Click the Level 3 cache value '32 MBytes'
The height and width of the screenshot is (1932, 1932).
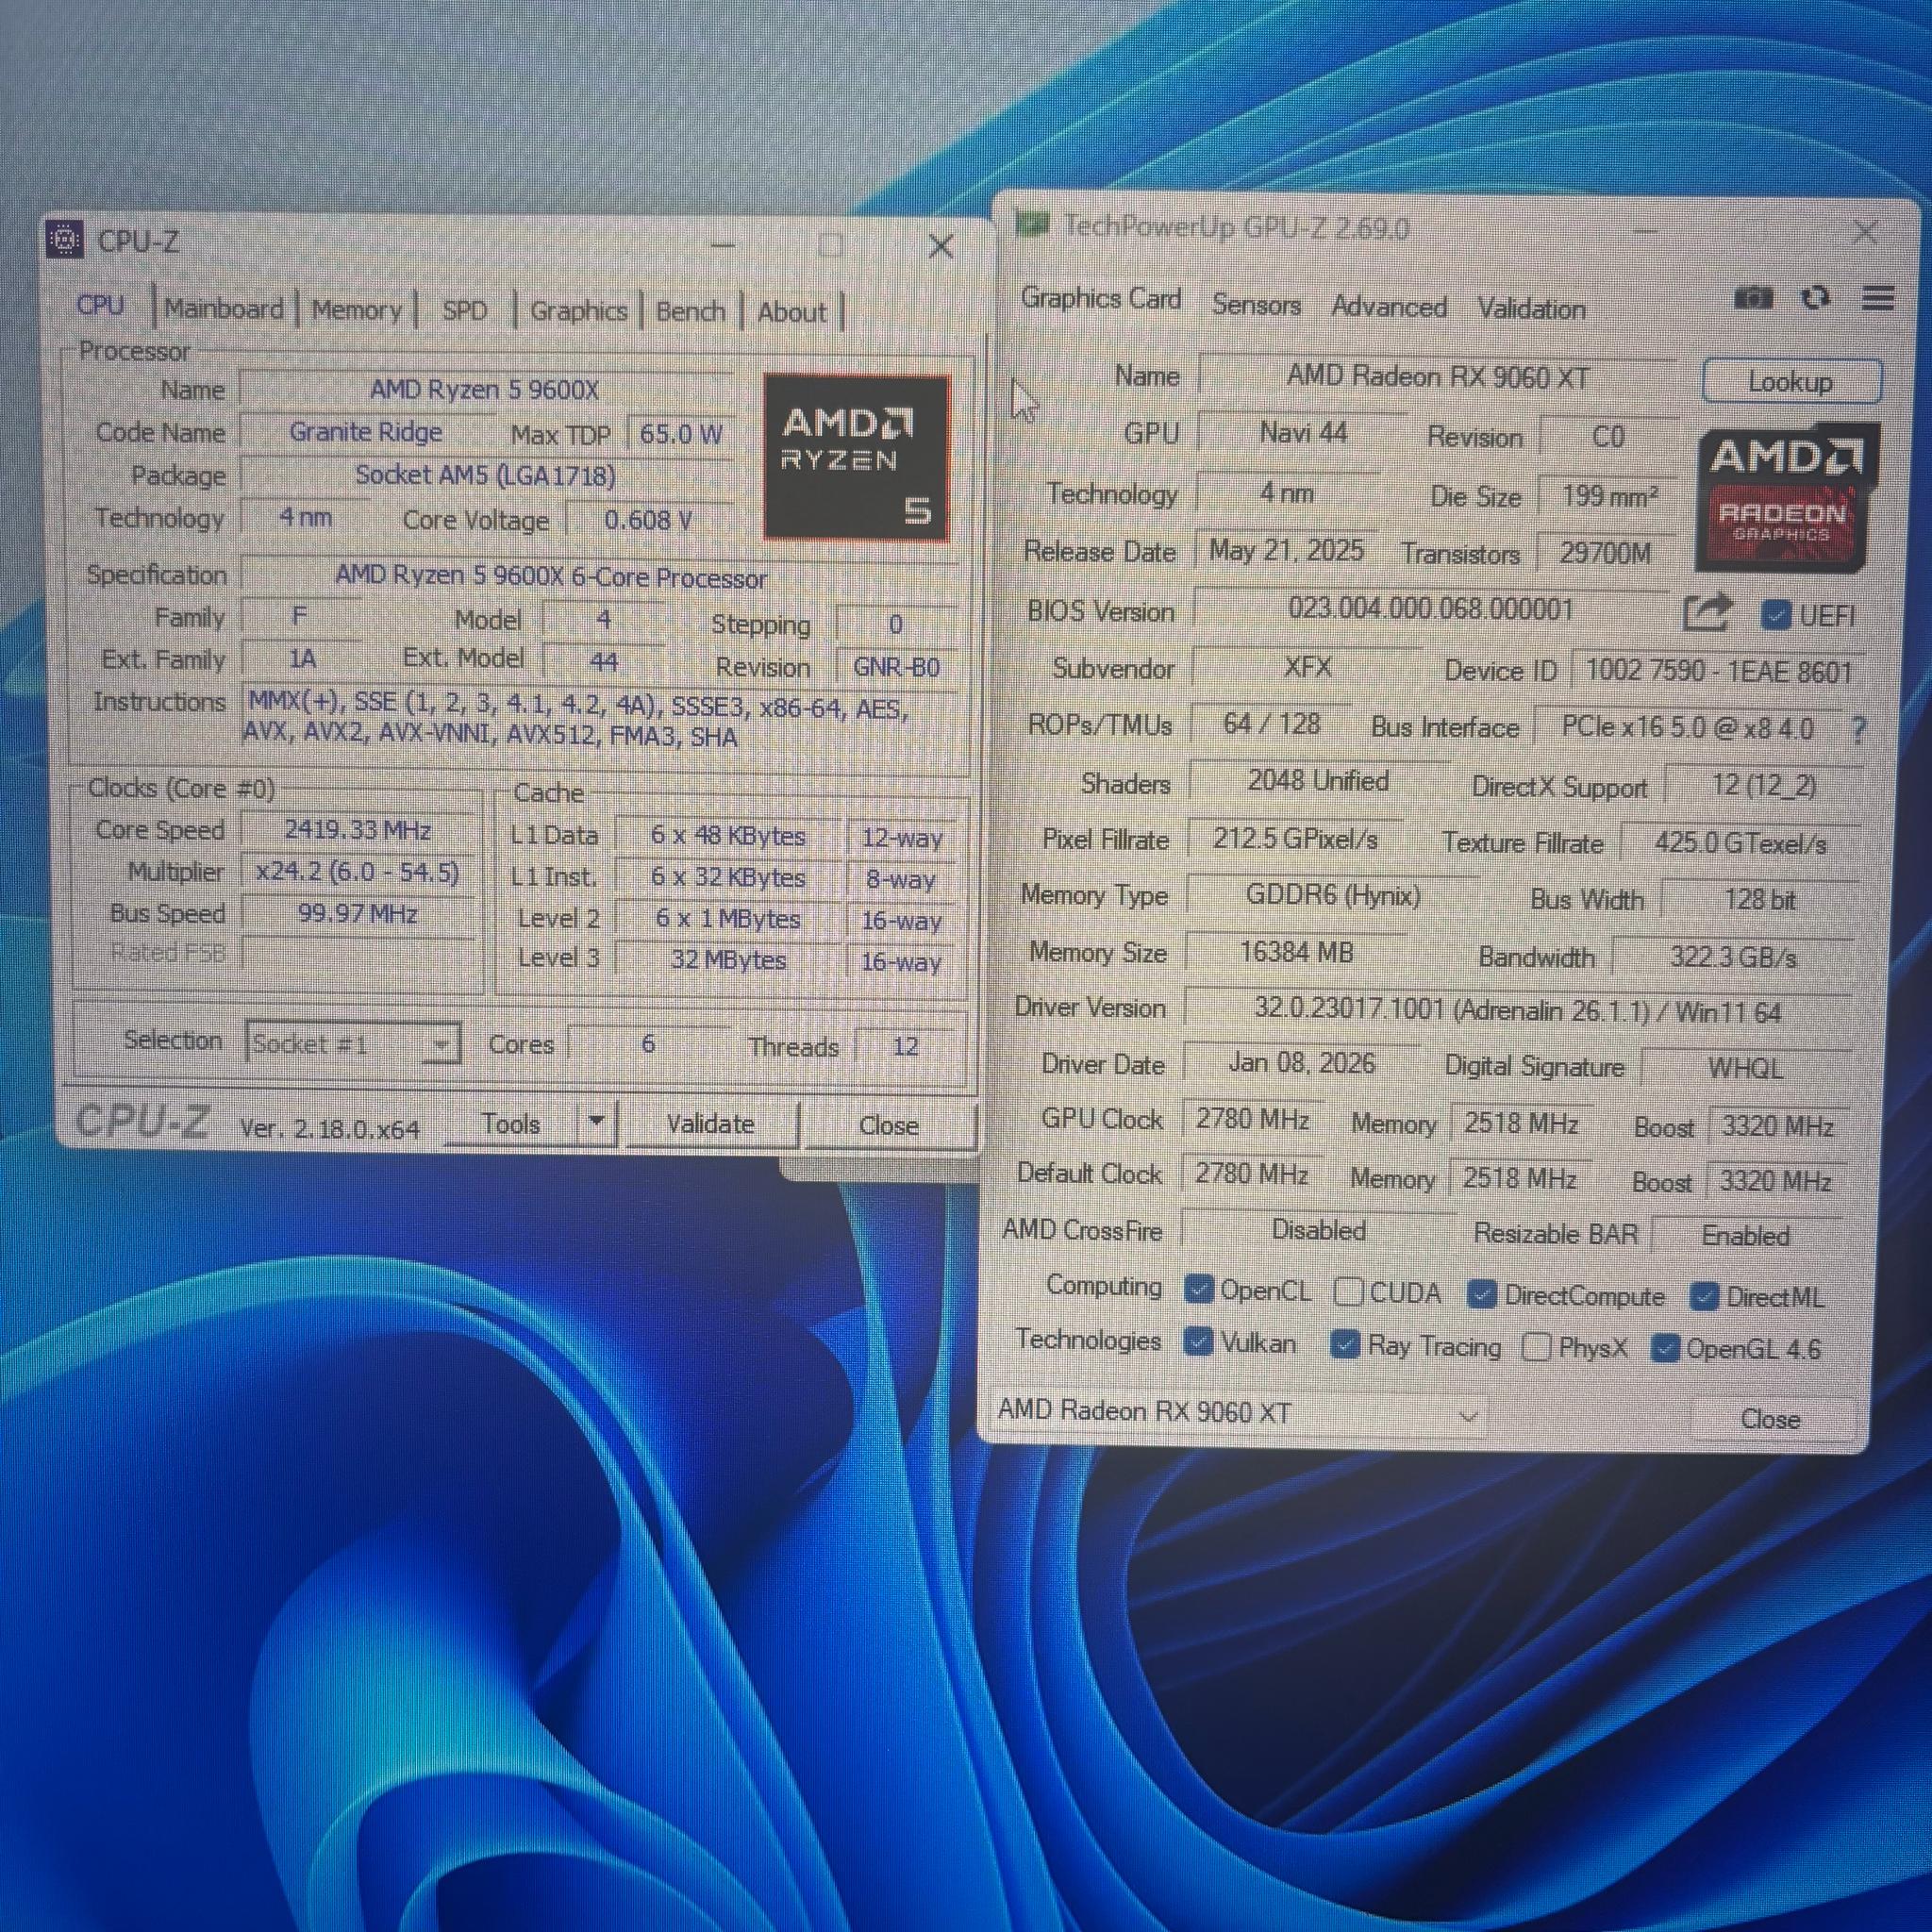728,959
